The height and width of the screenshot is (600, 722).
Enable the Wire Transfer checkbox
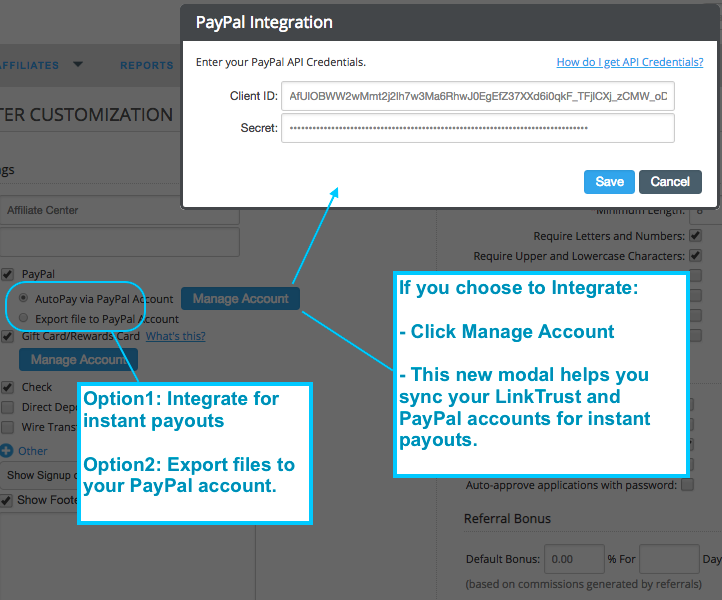pyautogui.click(x=7, y=427)
